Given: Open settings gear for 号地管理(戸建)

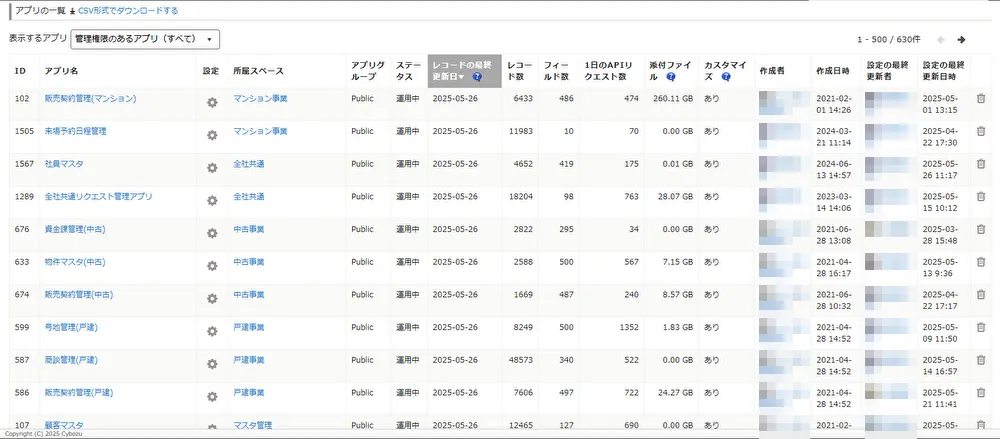Looking at the screenshot, I should 211,330.
